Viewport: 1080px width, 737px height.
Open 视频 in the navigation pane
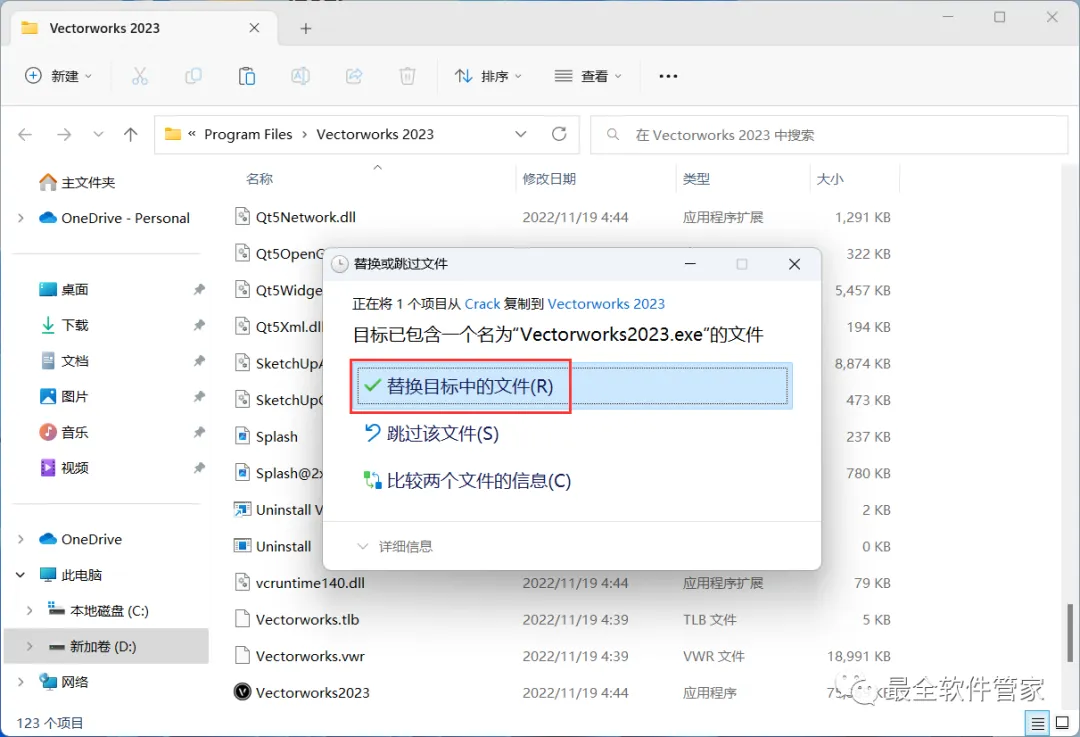[x=64, y=468]
